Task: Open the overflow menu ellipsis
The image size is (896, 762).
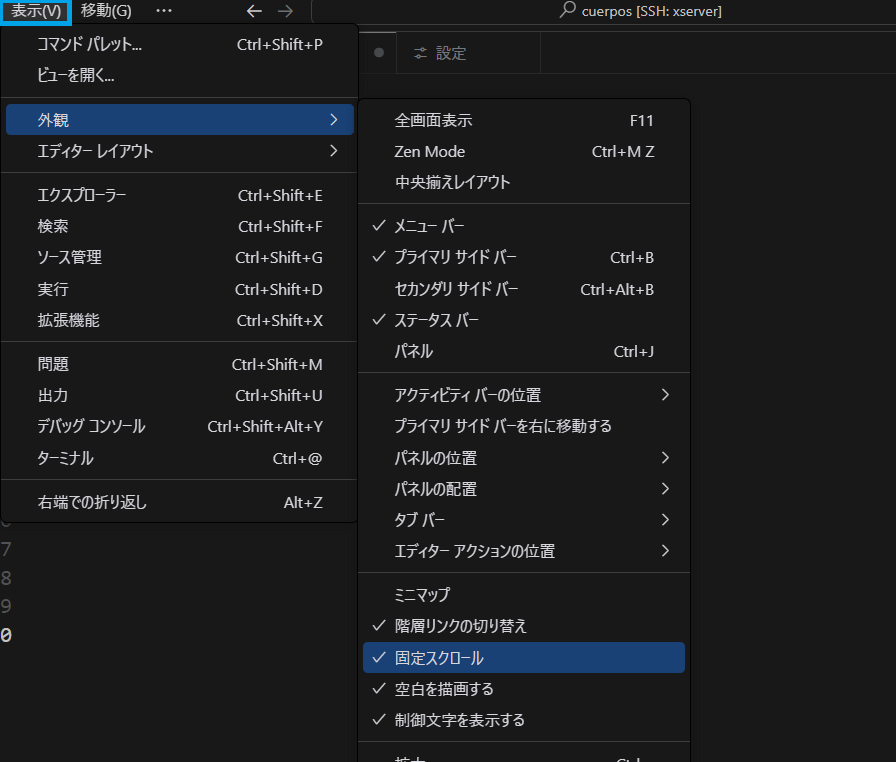Action: (x=164, y=11)
